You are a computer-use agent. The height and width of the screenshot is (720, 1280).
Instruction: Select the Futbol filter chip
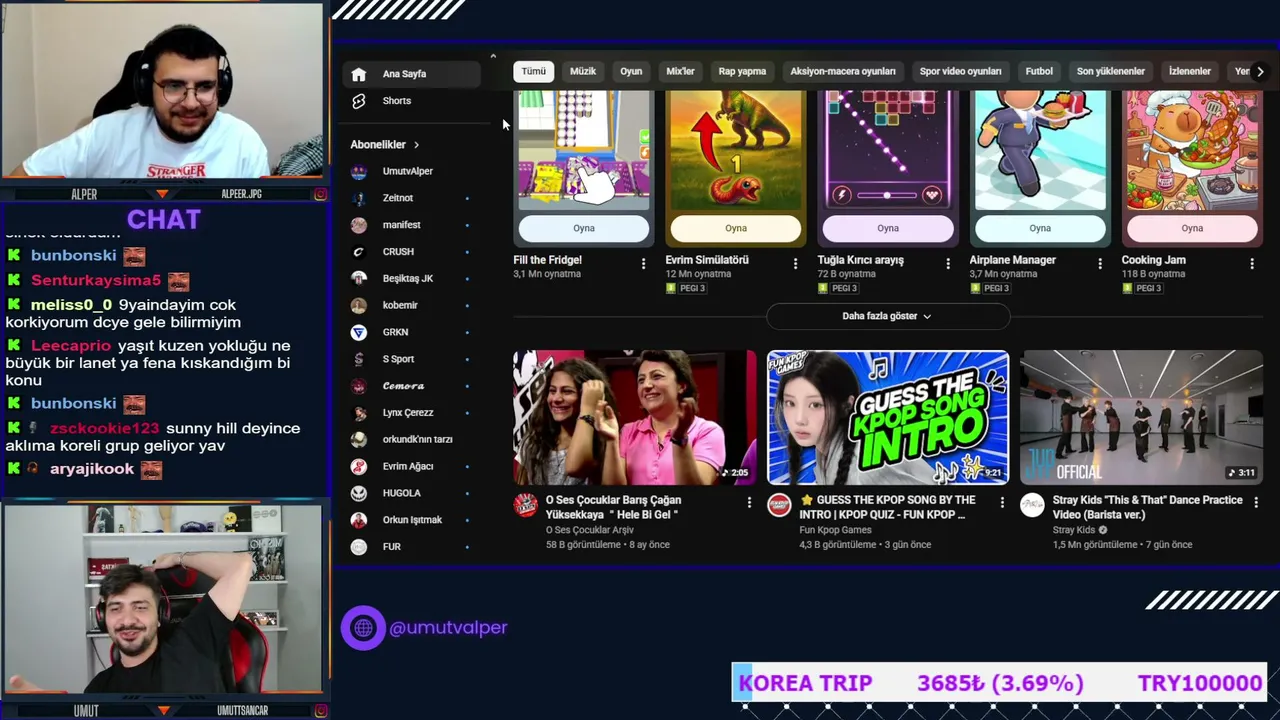point(1039,71)
